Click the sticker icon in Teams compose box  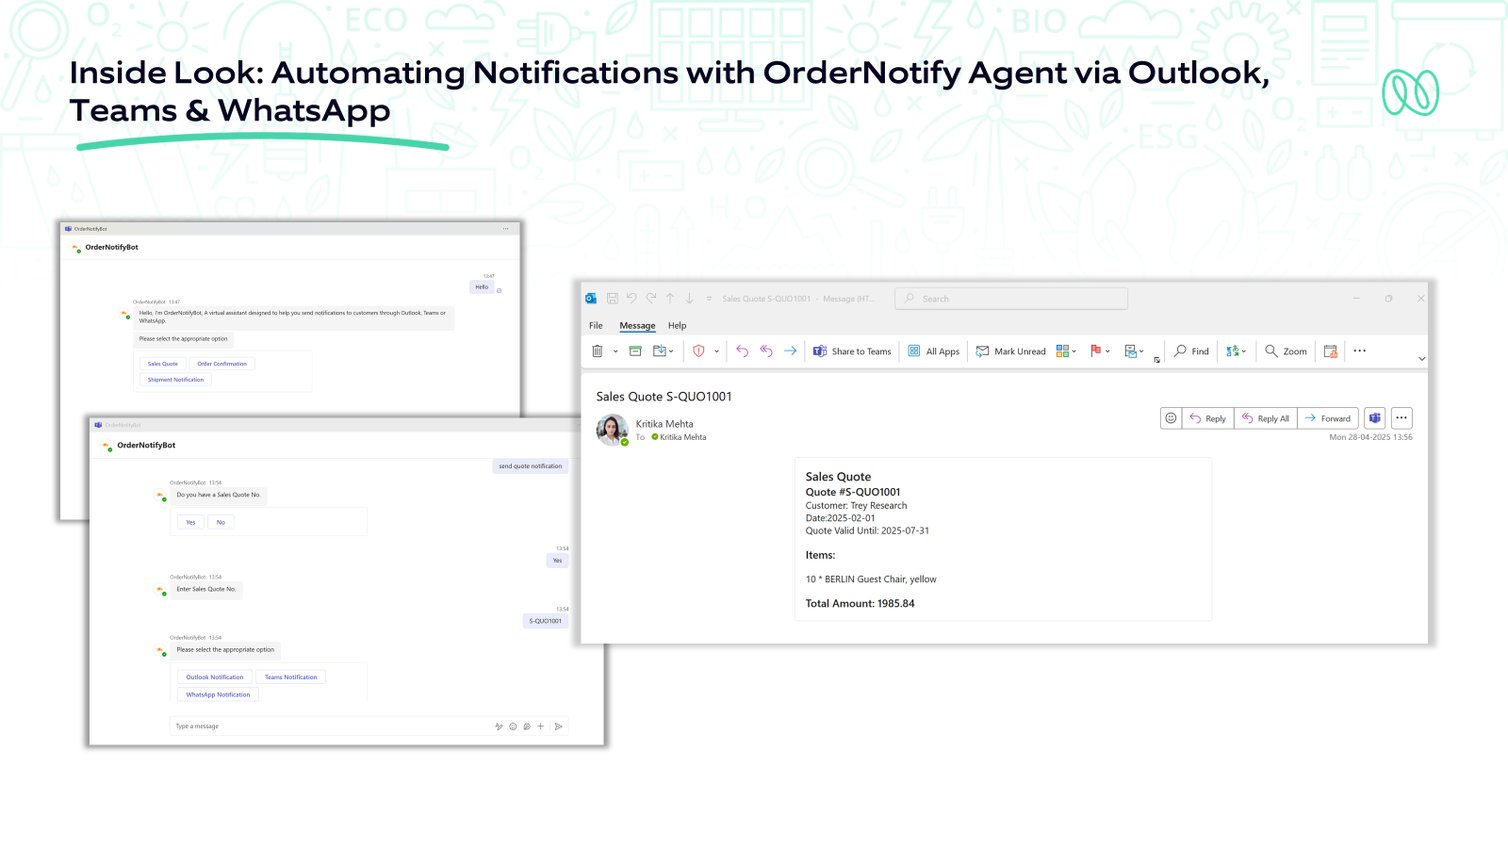pyautogui.click(x=527, y=726)
